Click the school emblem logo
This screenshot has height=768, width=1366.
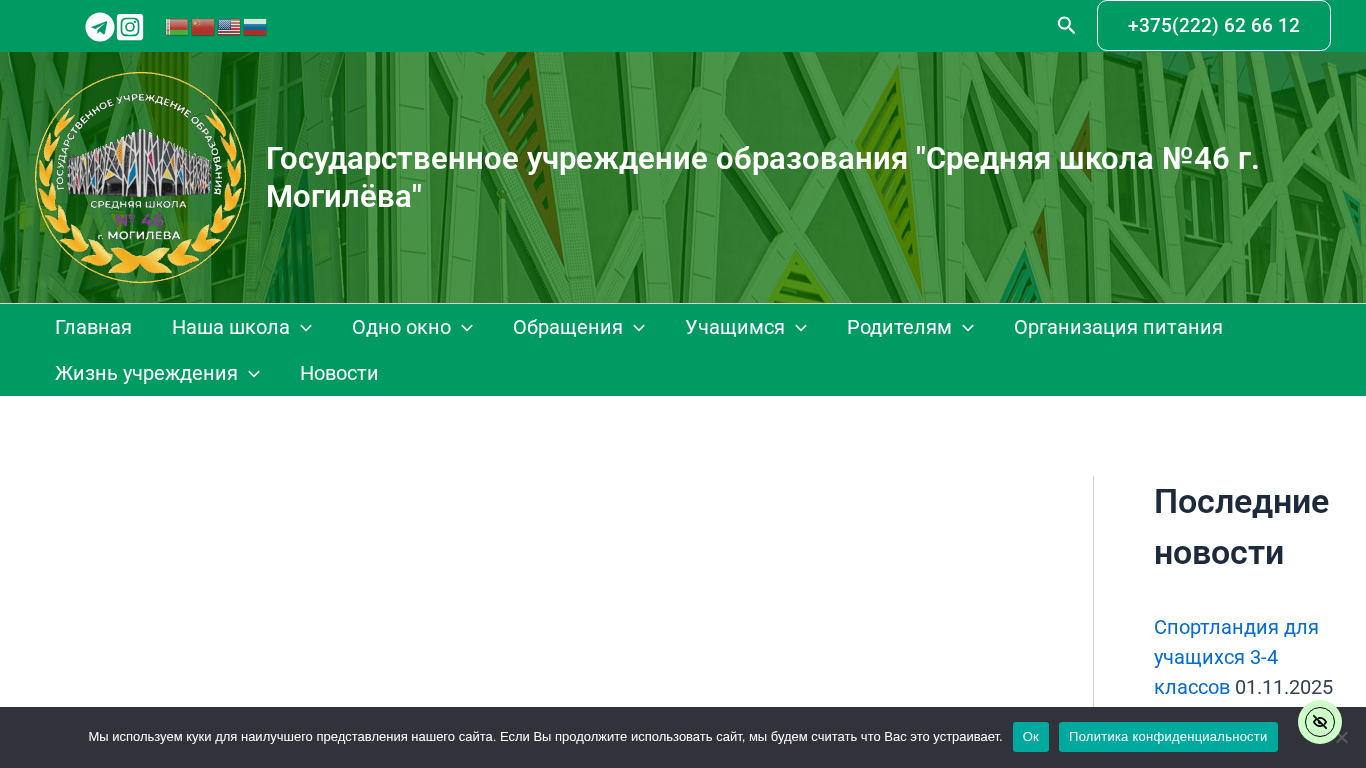pos(140,178)
